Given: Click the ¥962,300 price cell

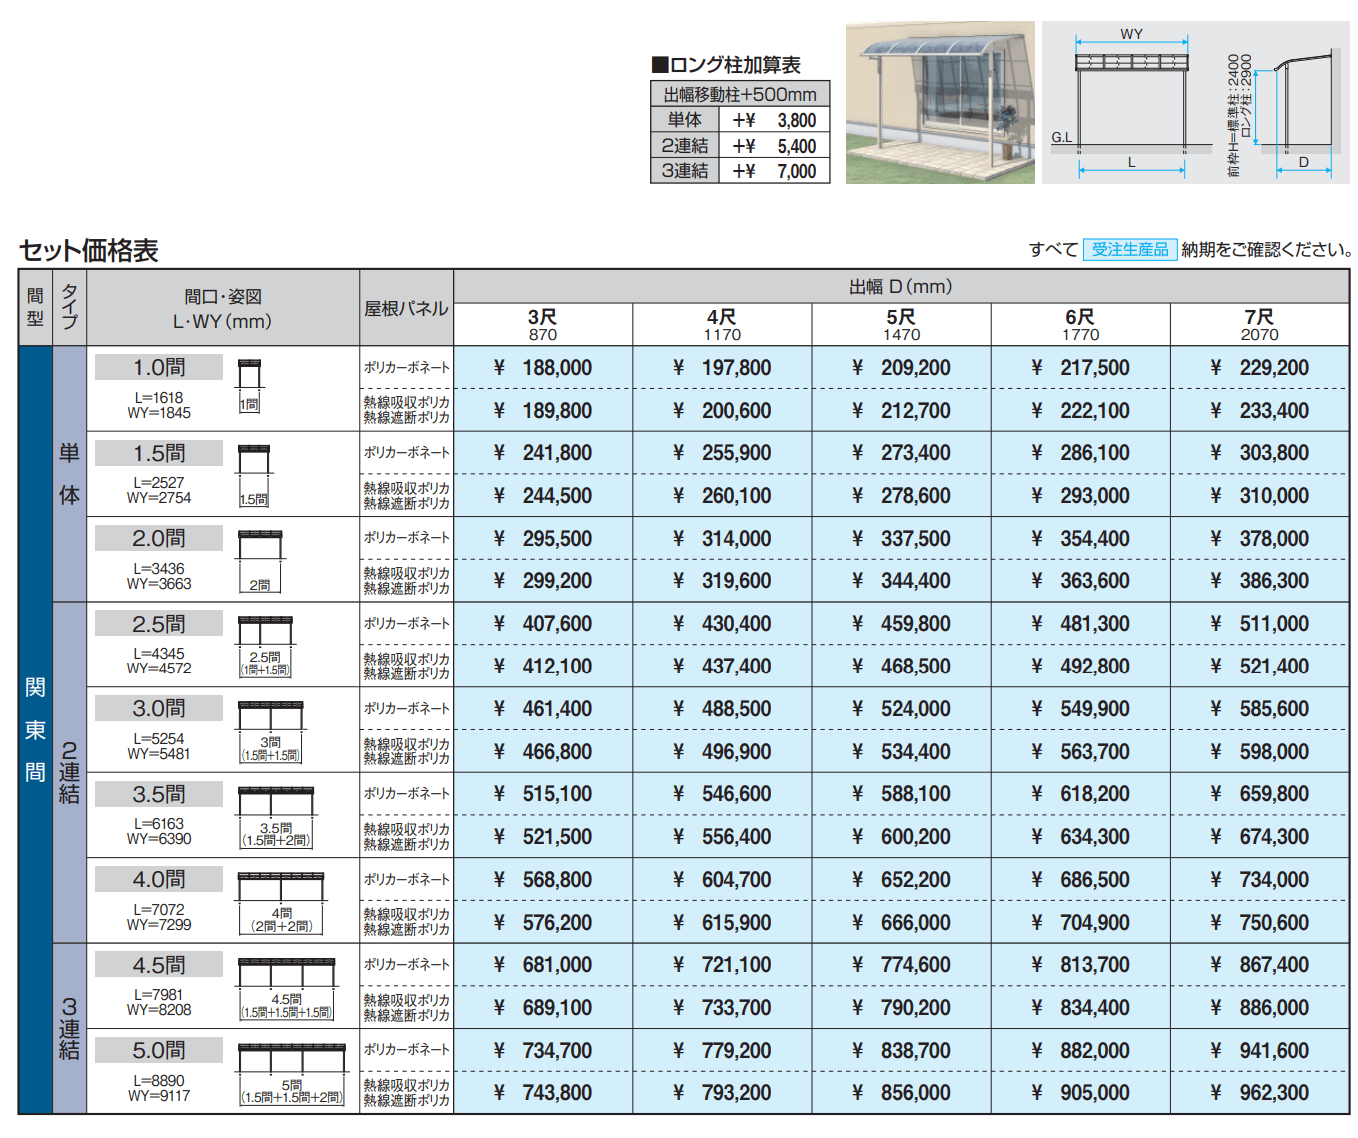Looking at the screenshot, I should pos(1259,1093).
